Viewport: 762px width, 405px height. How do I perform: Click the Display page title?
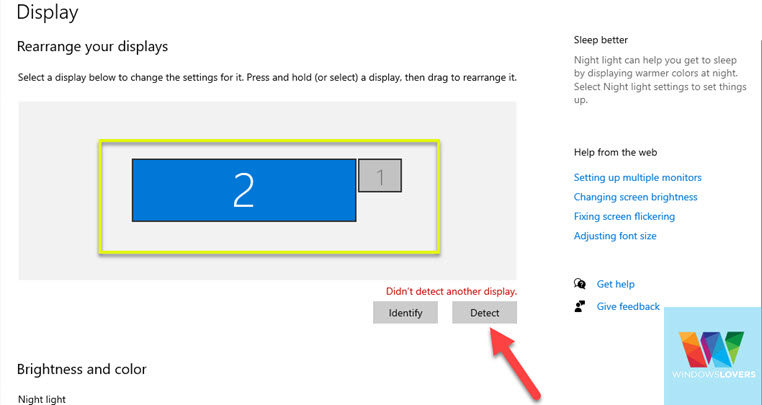click(x=48, y=12)
